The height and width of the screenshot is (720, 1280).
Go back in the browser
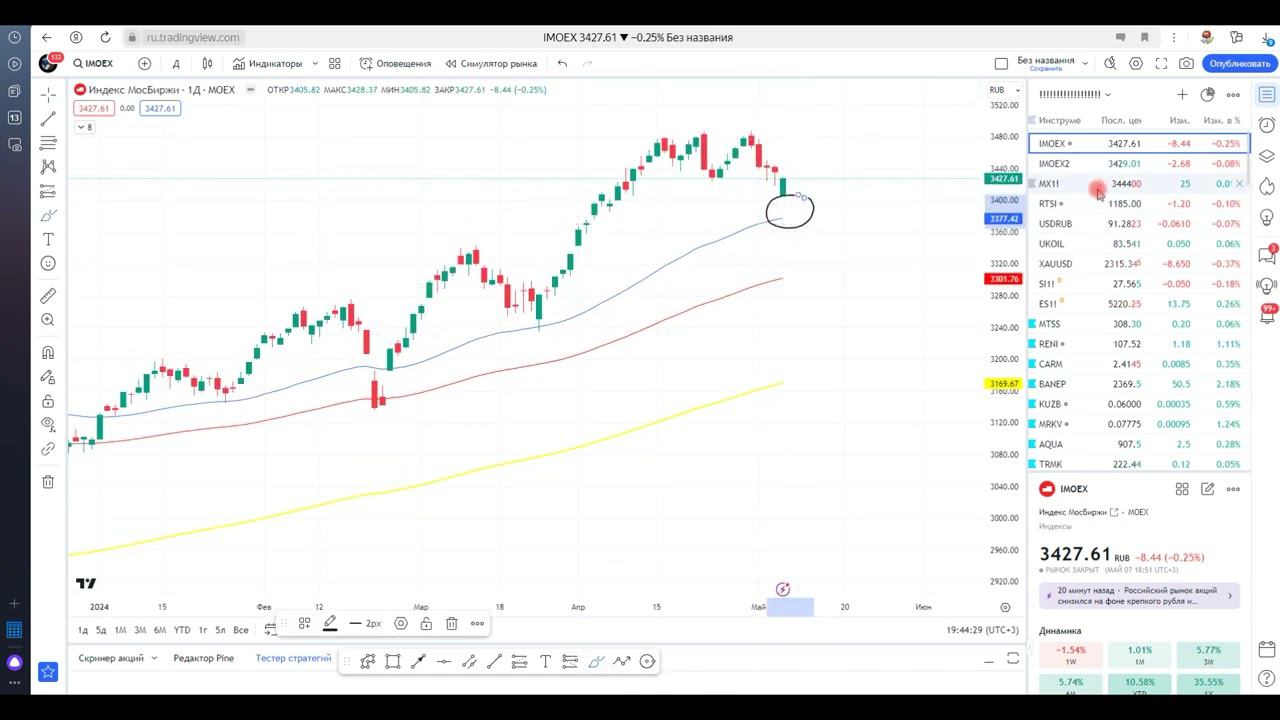point(47,37)
